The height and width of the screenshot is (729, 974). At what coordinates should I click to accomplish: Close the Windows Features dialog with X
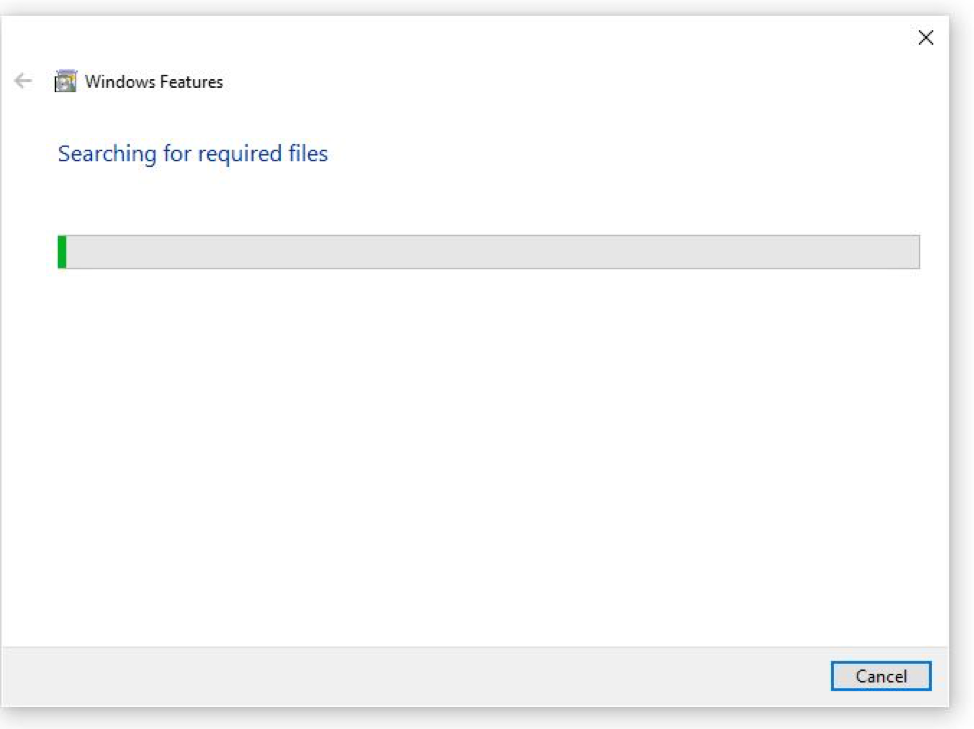click(x=926, y=38)
